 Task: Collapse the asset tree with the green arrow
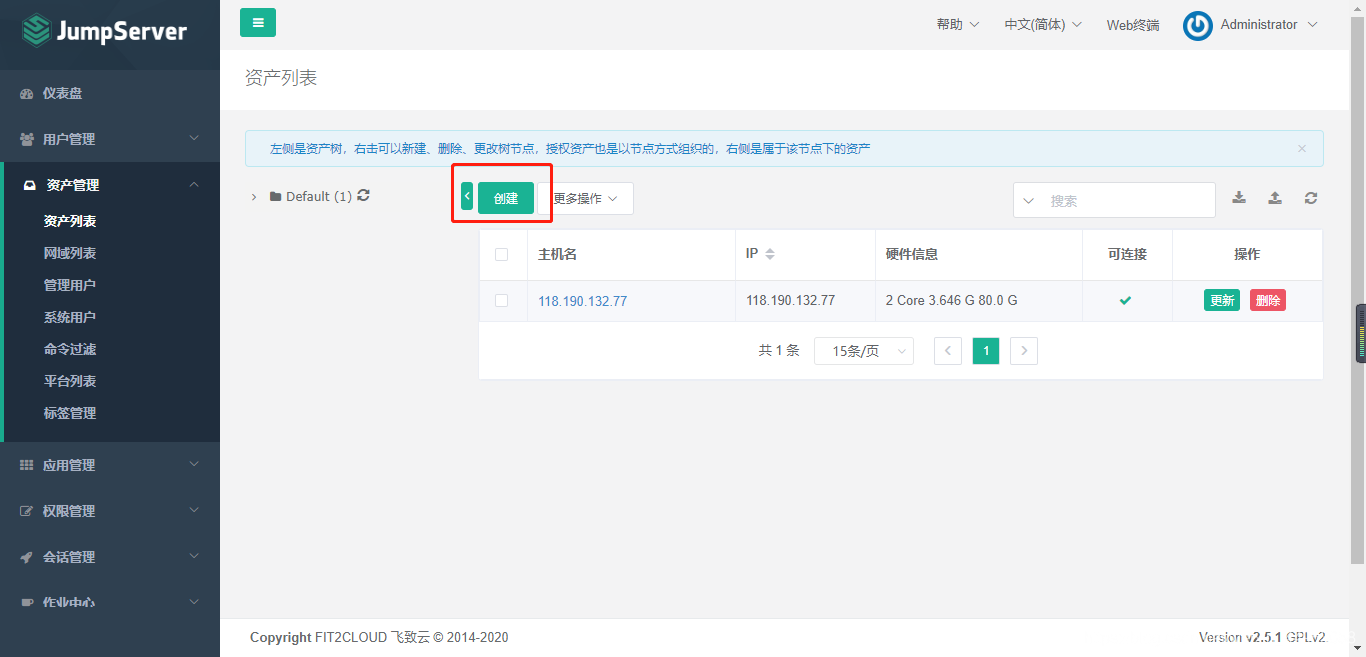tap(467, 196)
